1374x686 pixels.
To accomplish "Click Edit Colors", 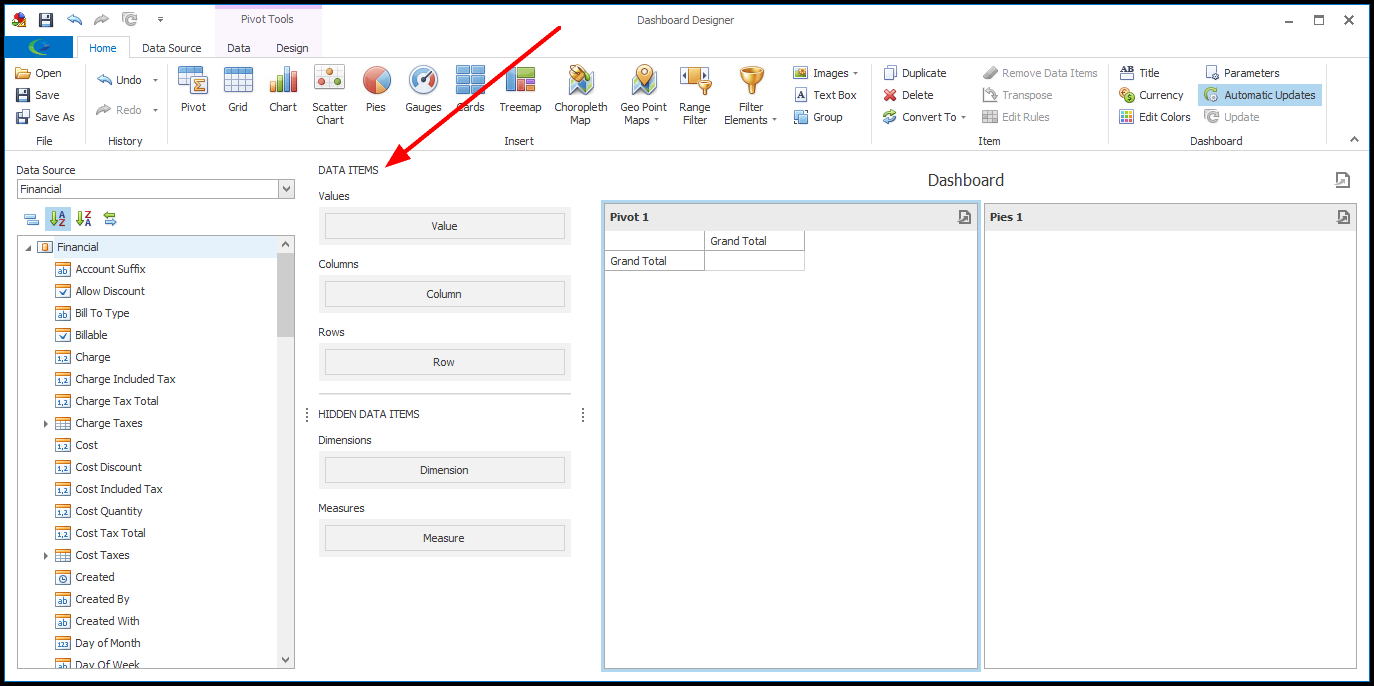I will pyautogui.click(x=1155, y=117).
